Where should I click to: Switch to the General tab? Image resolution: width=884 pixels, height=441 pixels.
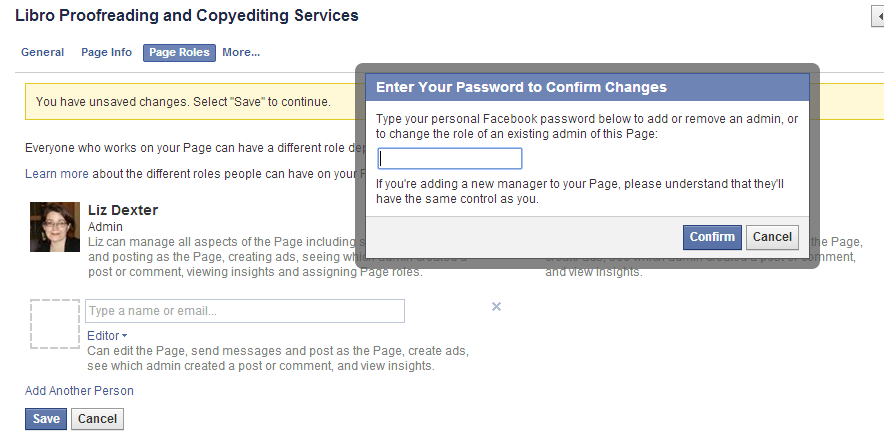pyautogui.click(x=43, y=52)
